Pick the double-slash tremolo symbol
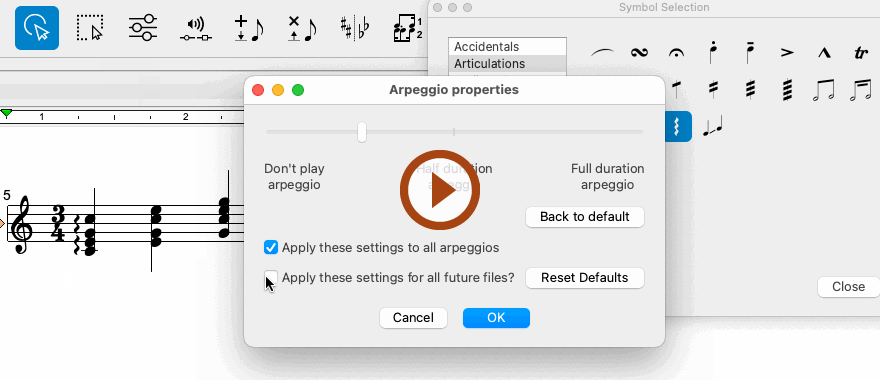Viewport: 880px width, 380px height. click(713, 89)
